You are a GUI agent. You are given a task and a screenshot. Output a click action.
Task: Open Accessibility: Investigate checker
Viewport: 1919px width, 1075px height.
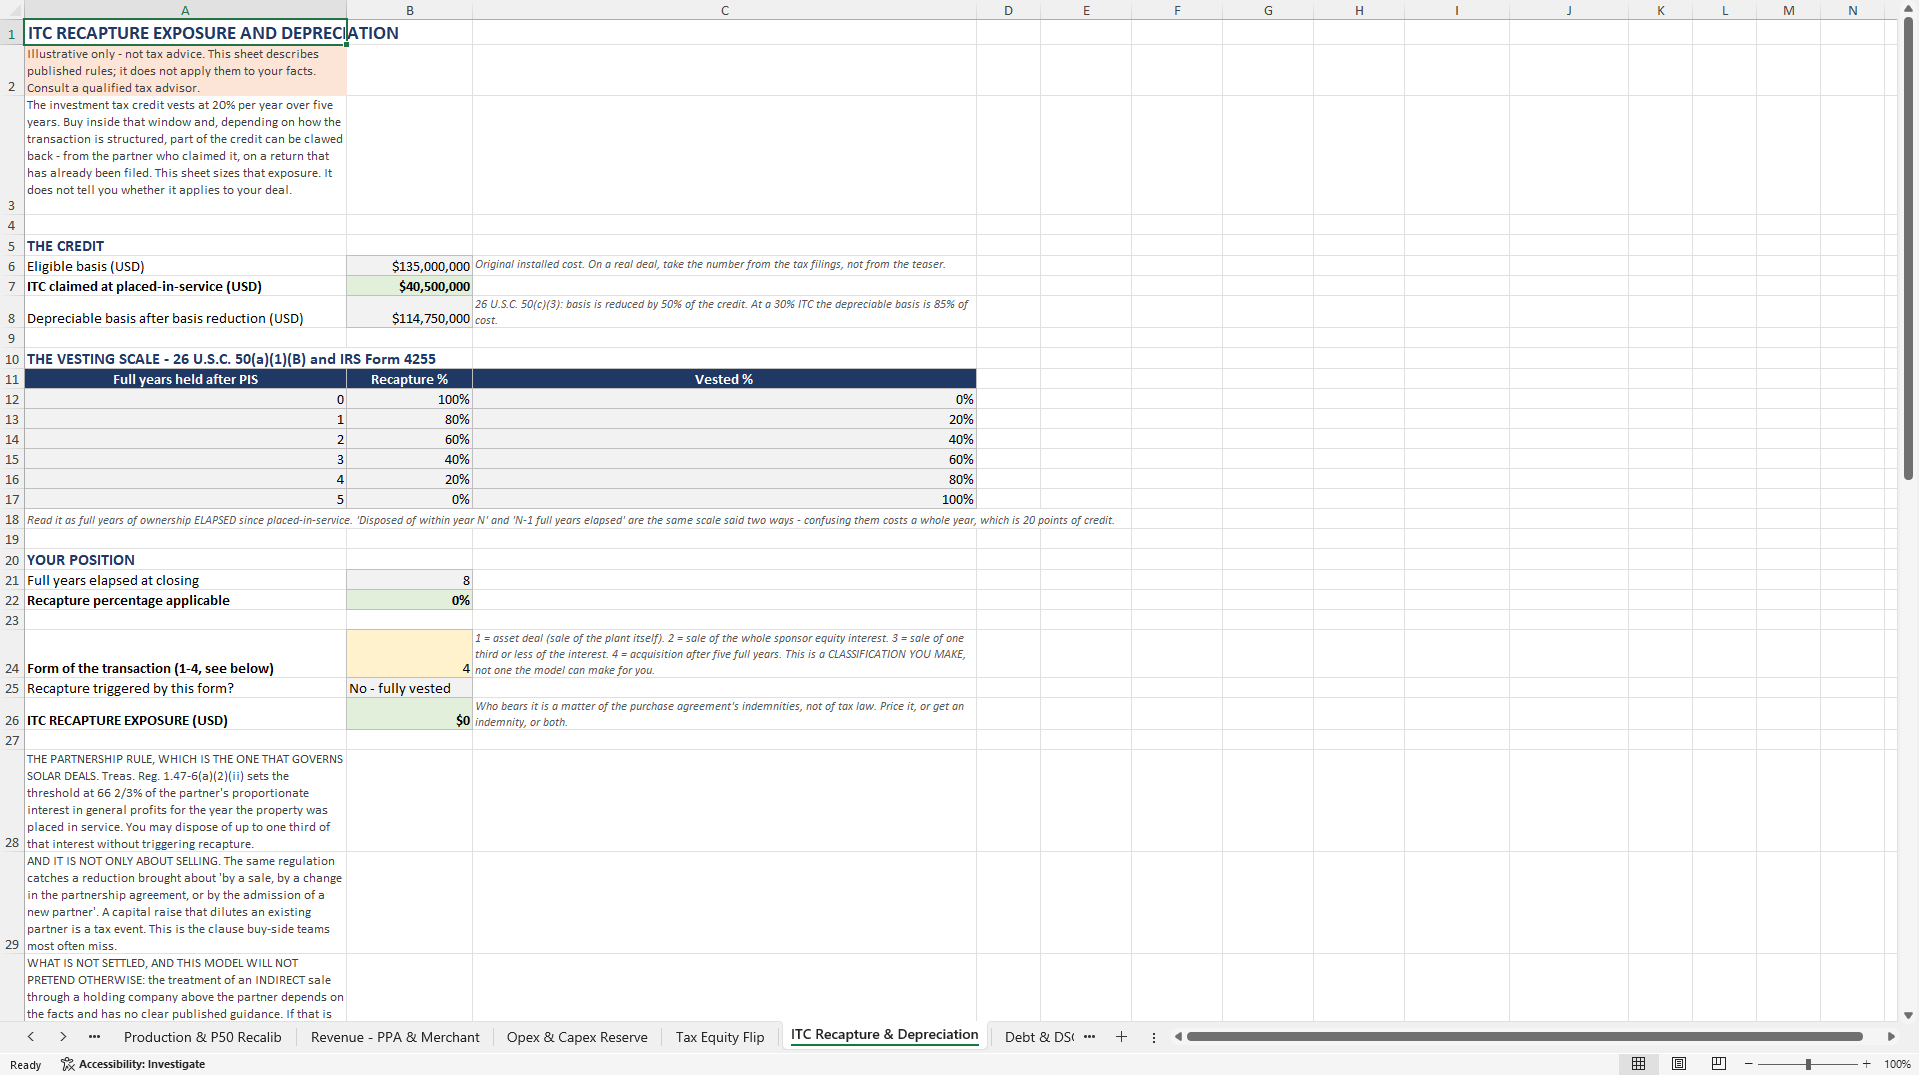[x=133, y=1064]
